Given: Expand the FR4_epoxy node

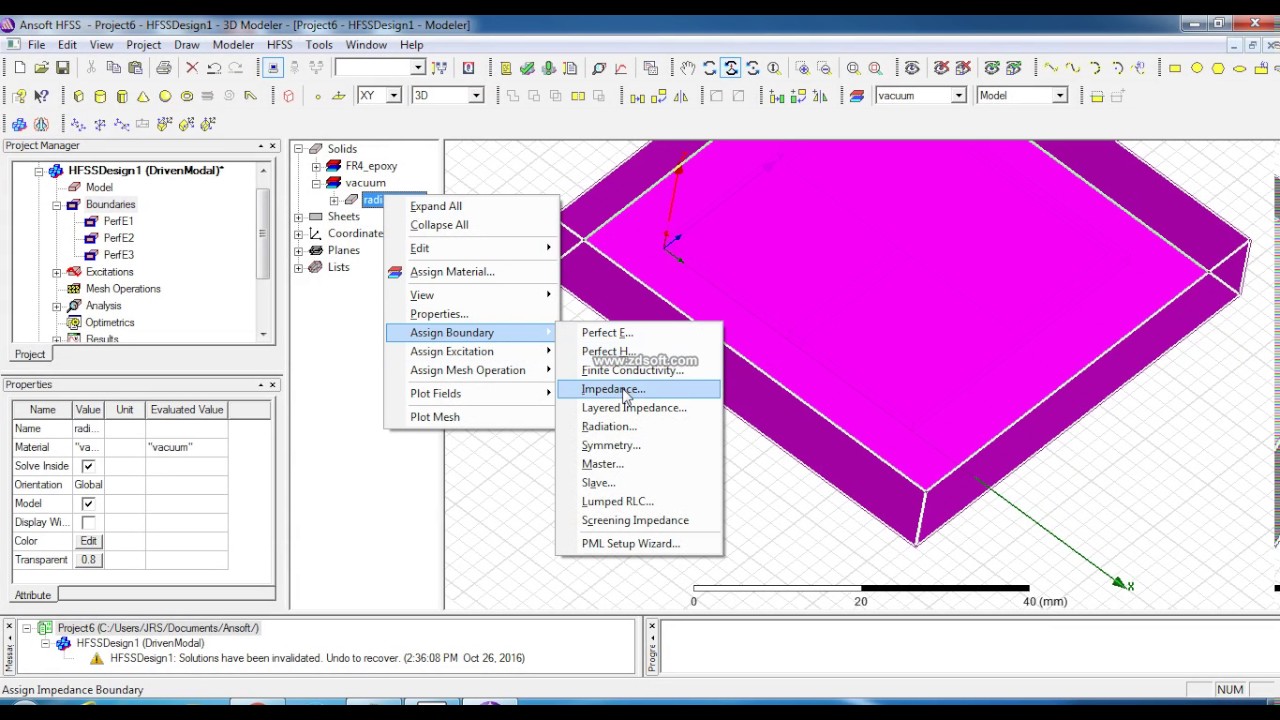Looking at the screenshot, I should 316,166.
